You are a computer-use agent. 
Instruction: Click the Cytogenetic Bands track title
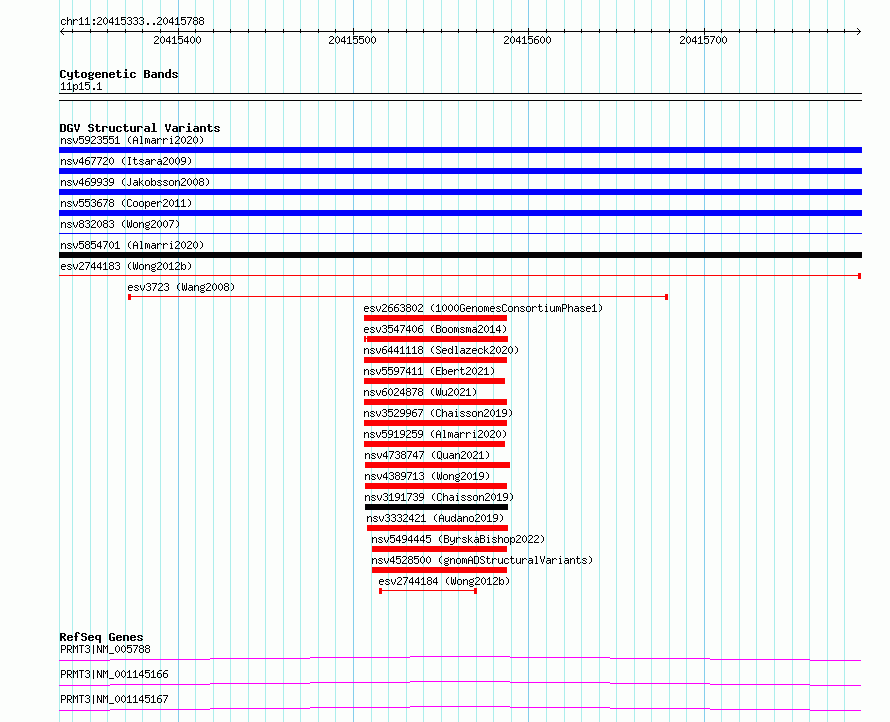[119, 74]
